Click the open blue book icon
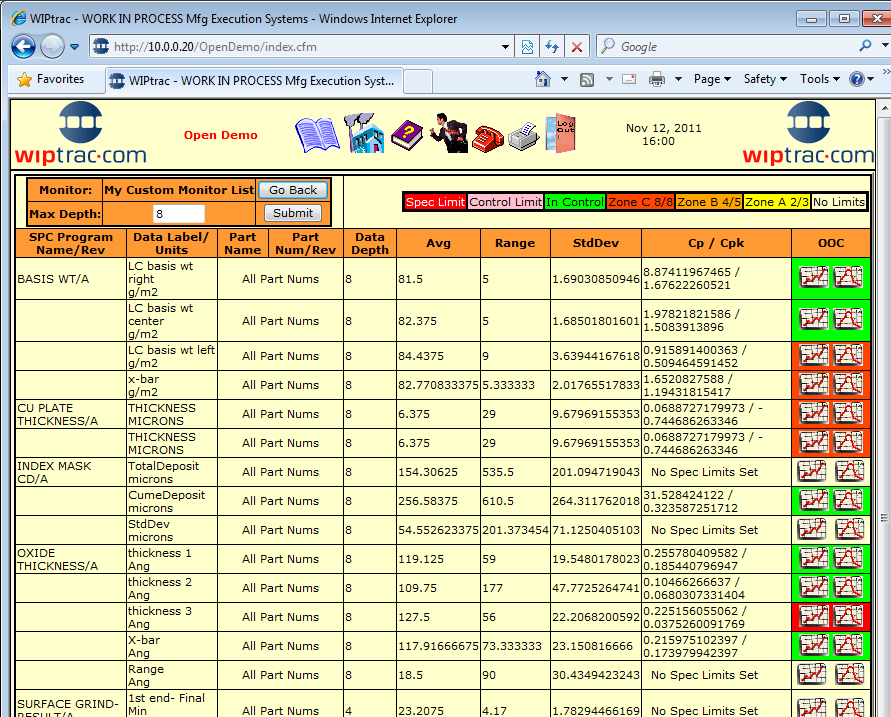 click(317, 134)
